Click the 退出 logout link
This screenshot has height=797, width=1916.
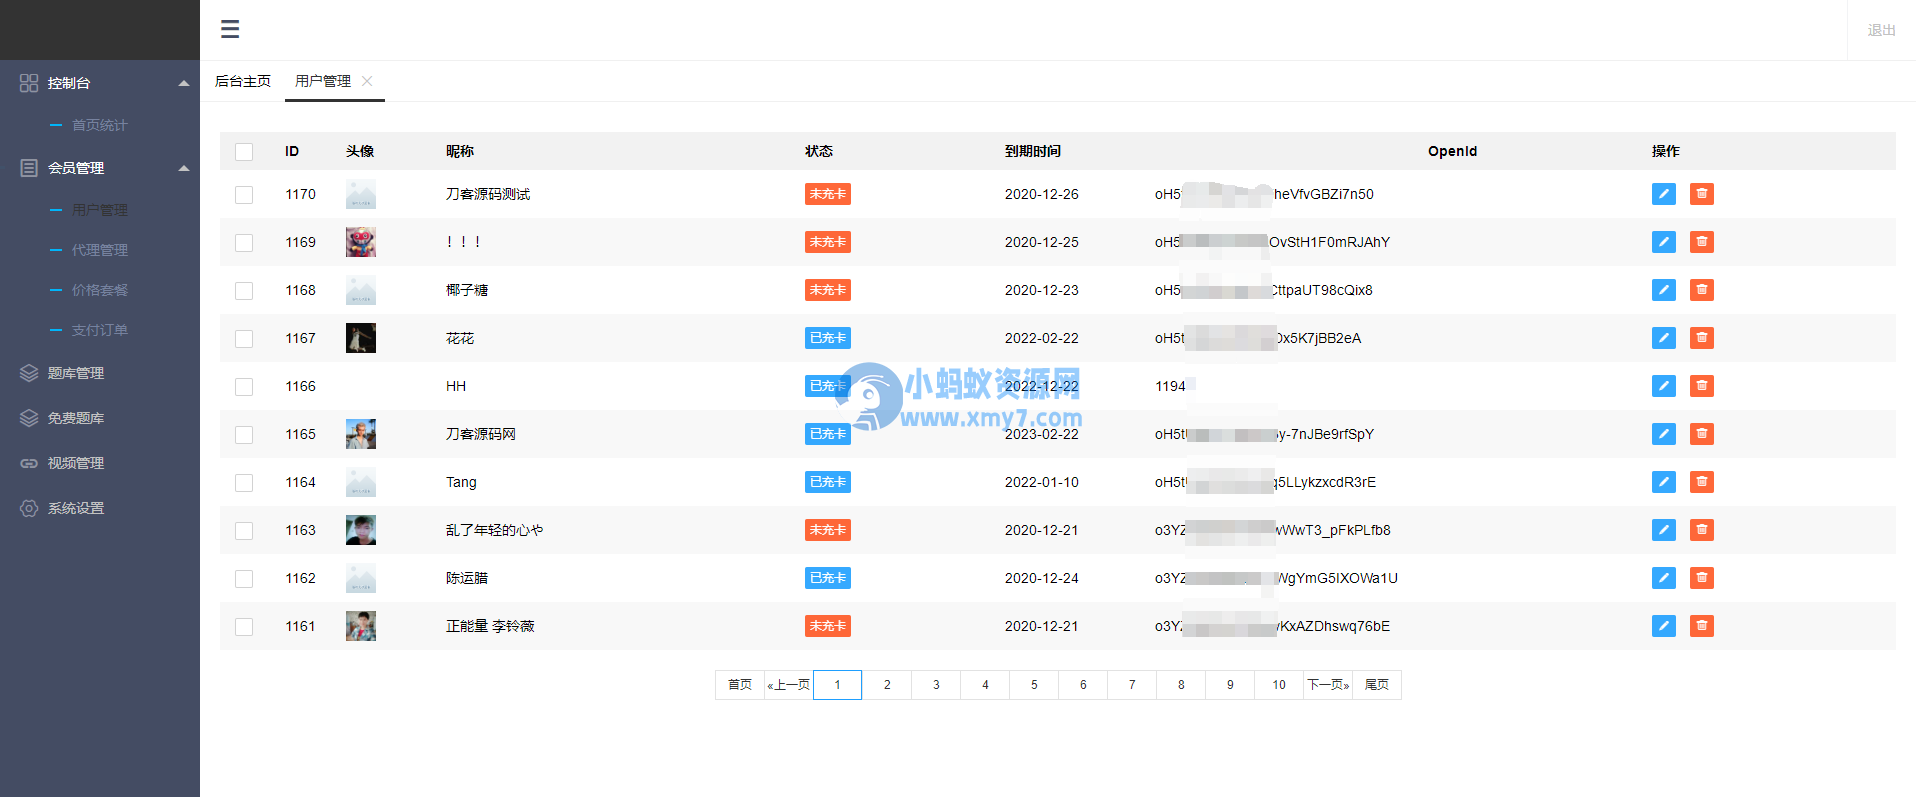point(1881,30)
